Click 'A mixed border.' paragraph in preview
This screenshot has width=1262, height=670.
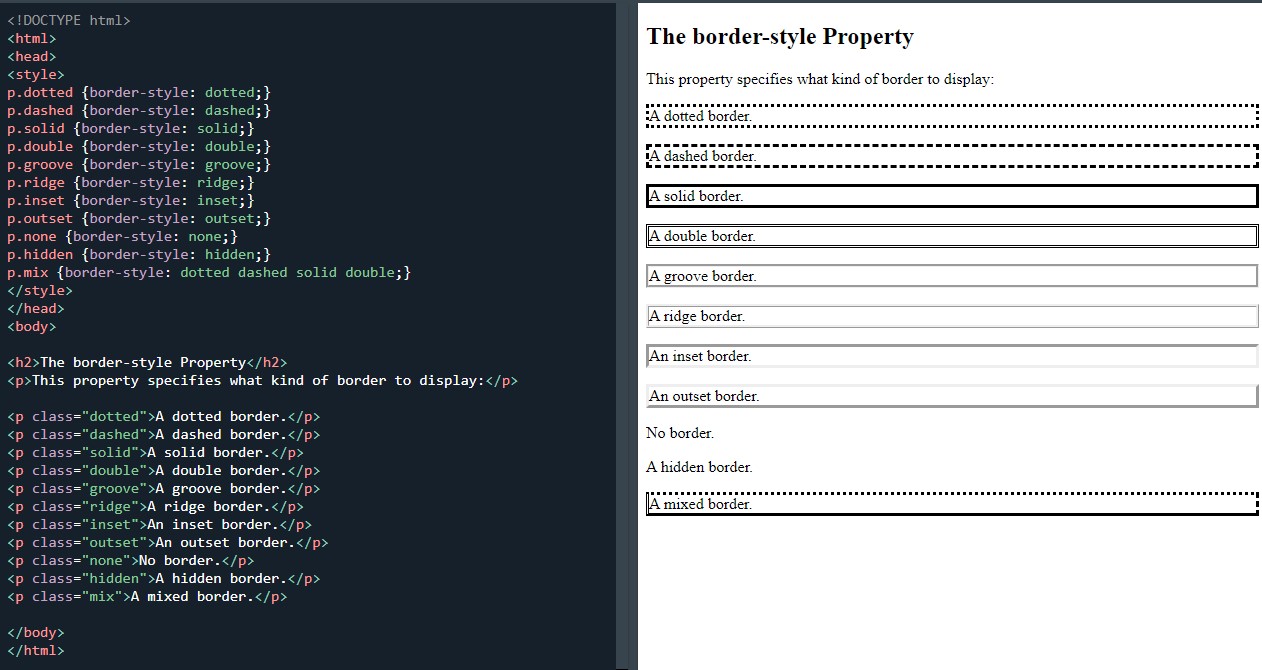click(x=952, y=504)
